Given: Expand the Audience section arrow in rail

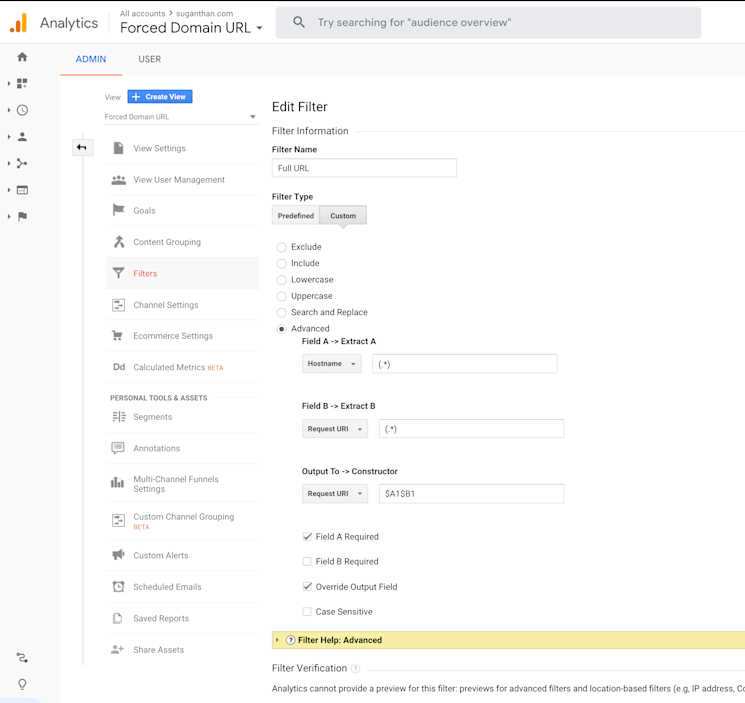Looking at the screenshot, I should pos(9,137).
